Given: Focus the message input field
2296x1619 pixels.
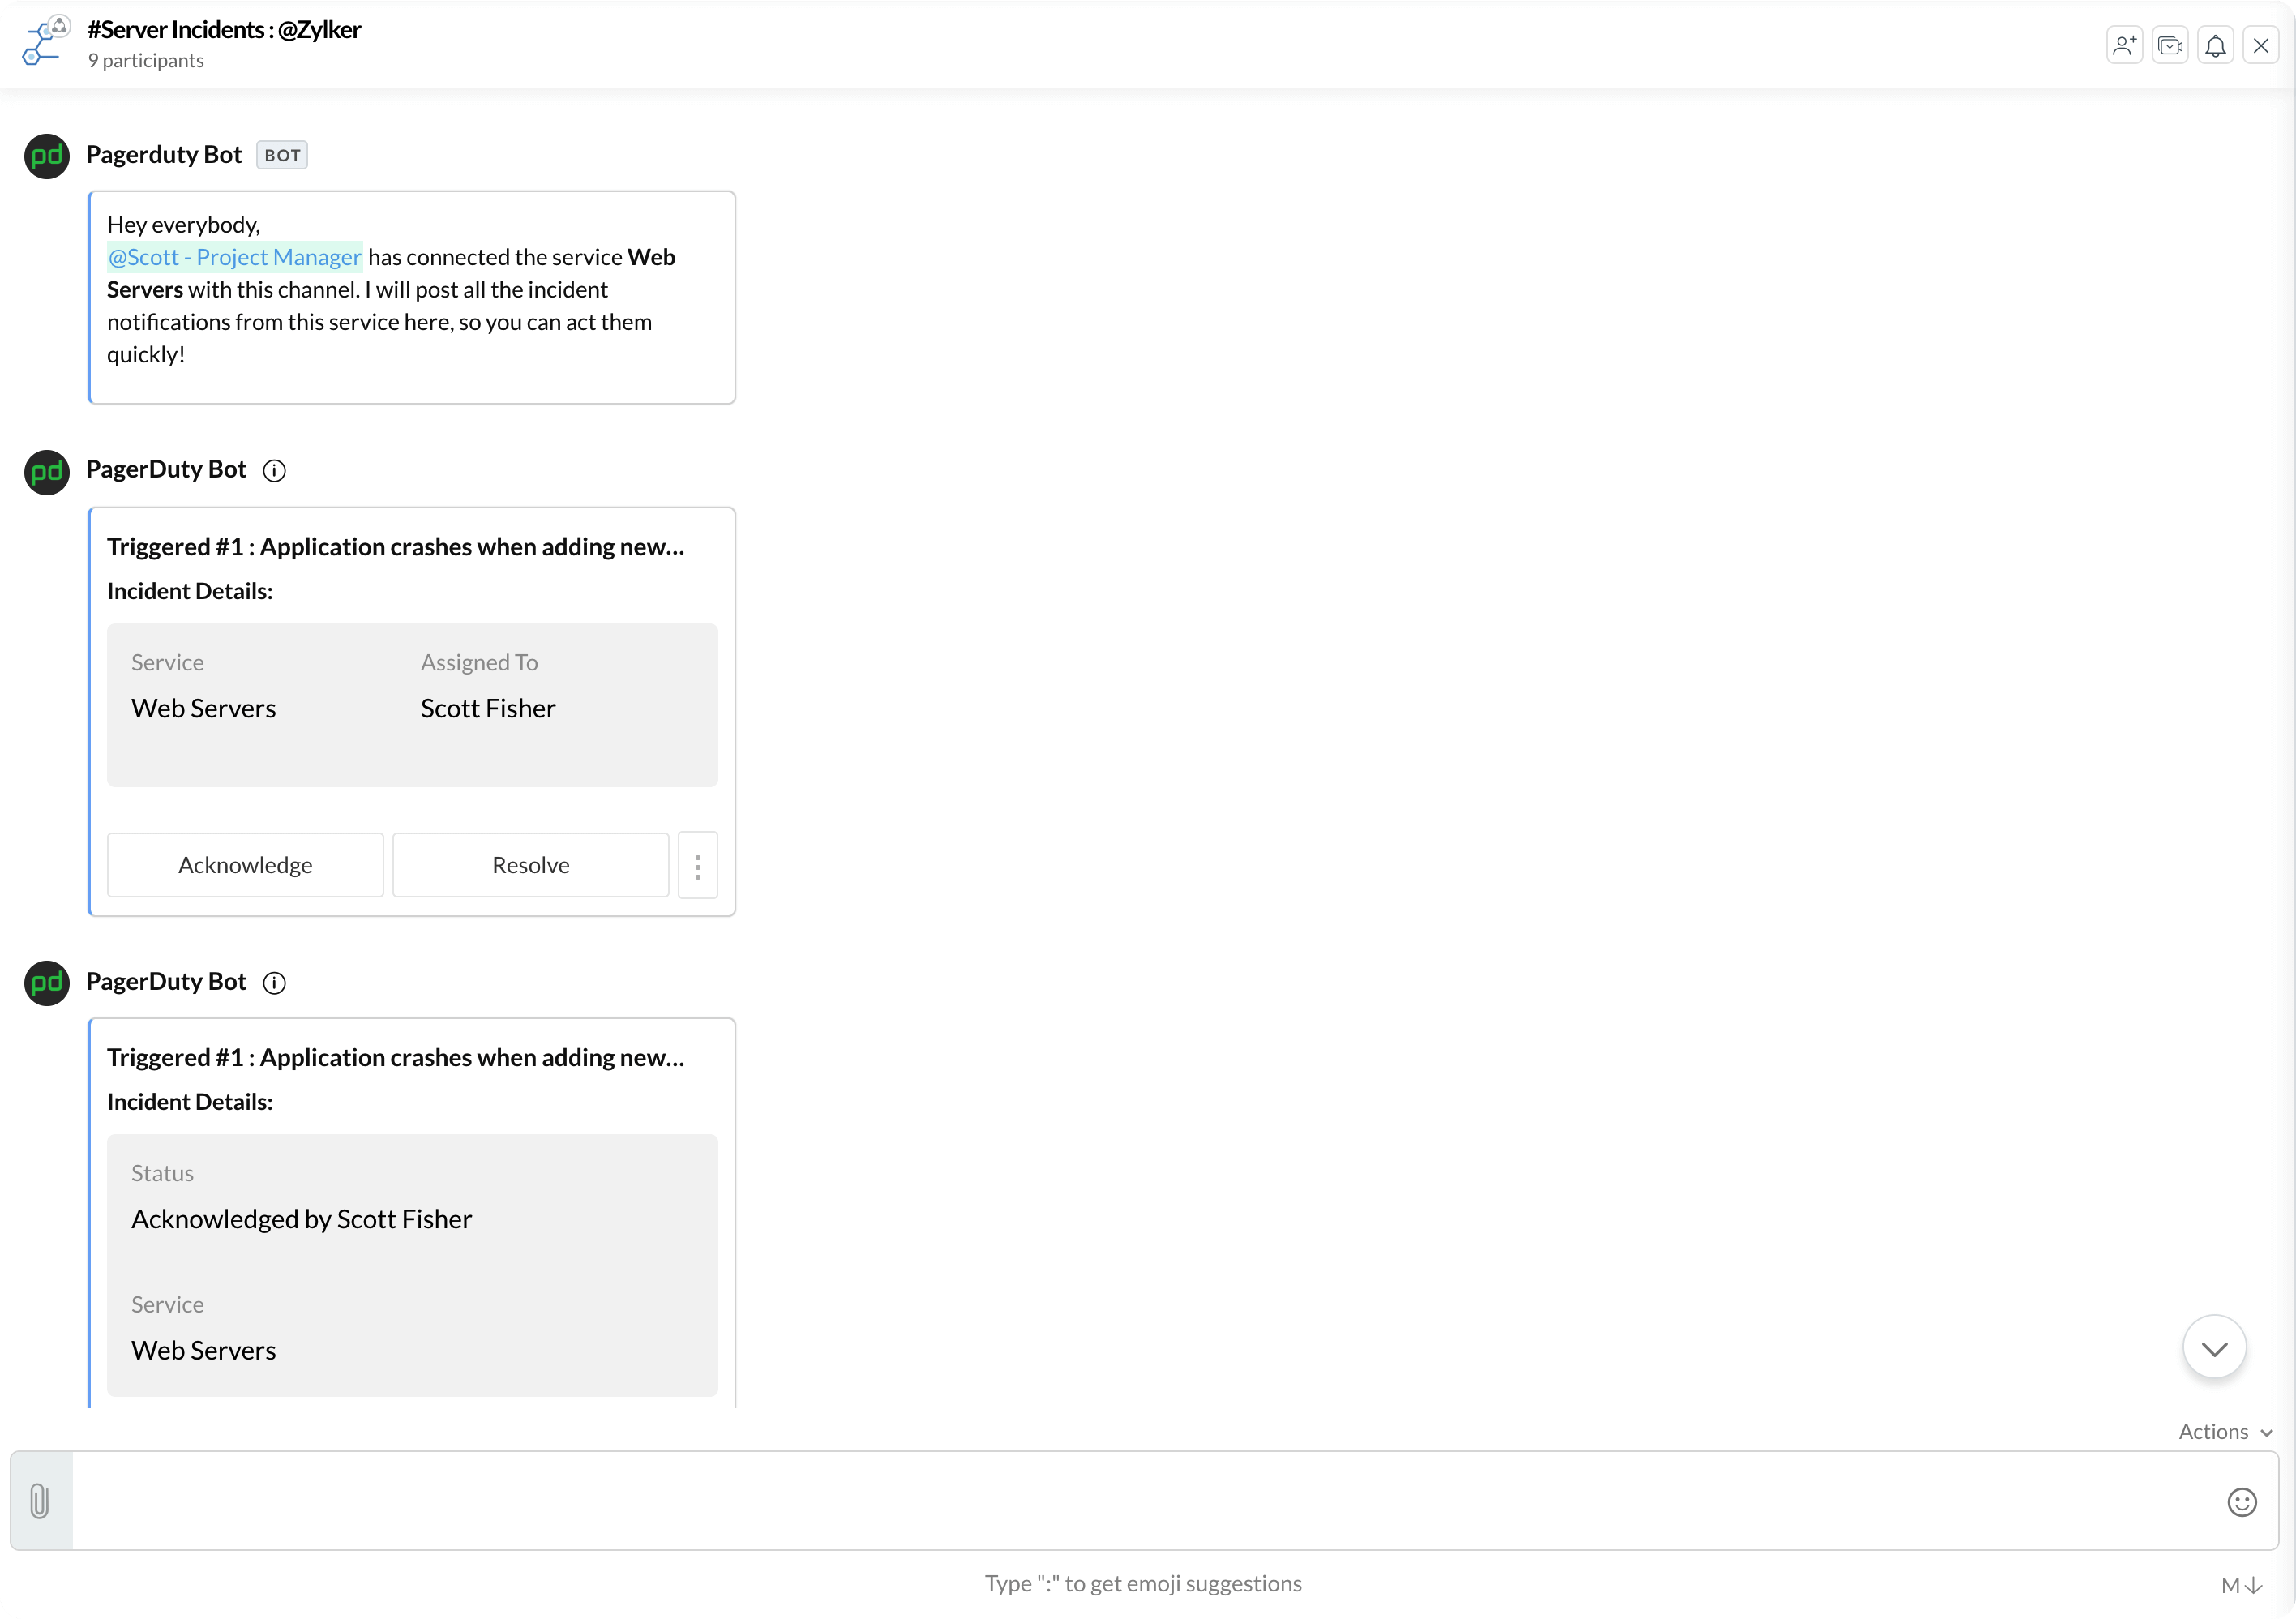Looking at the screenshot, I should point(1145,1501).
